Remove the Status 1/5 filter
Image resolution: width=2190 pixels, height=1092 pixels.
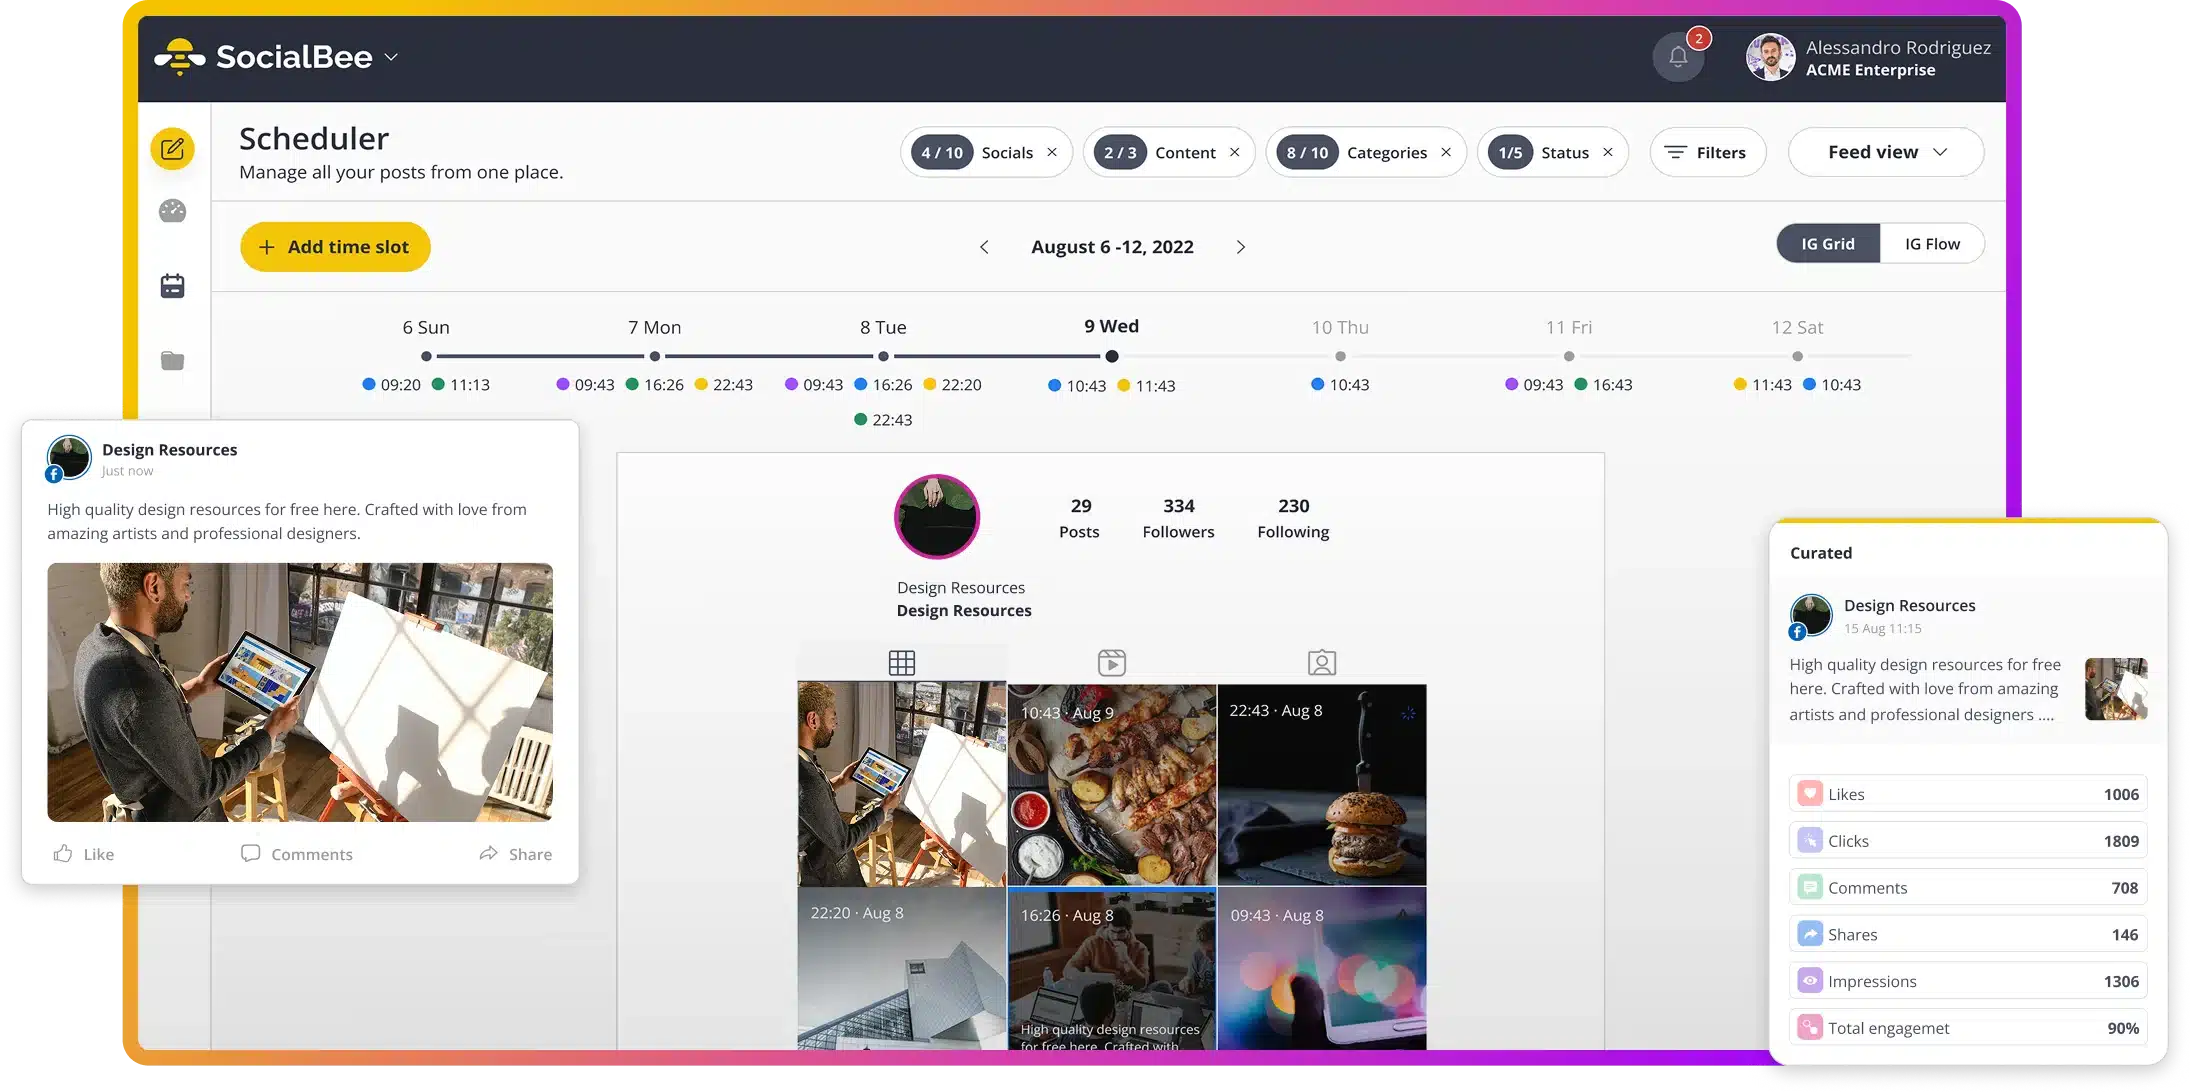[x=1607, y=152]
